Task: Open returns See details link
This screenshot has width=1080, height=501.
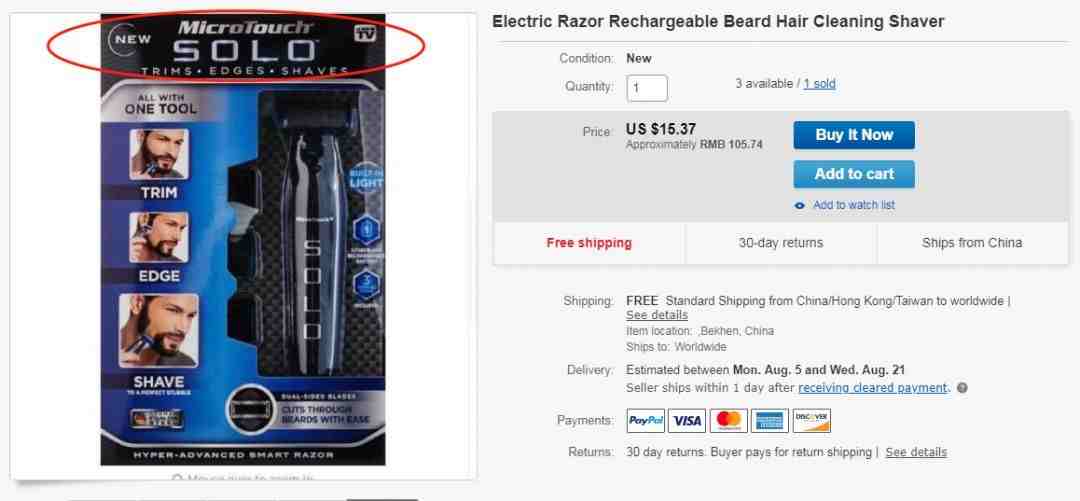Action: tap(916, 452)
